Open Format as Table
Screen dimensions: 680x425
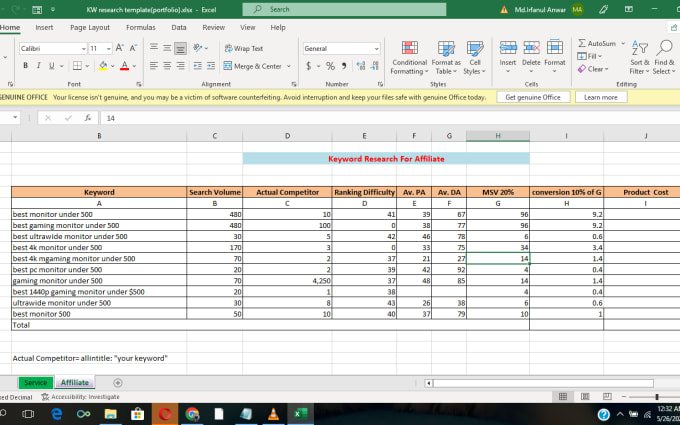click(x=446, y=58)
